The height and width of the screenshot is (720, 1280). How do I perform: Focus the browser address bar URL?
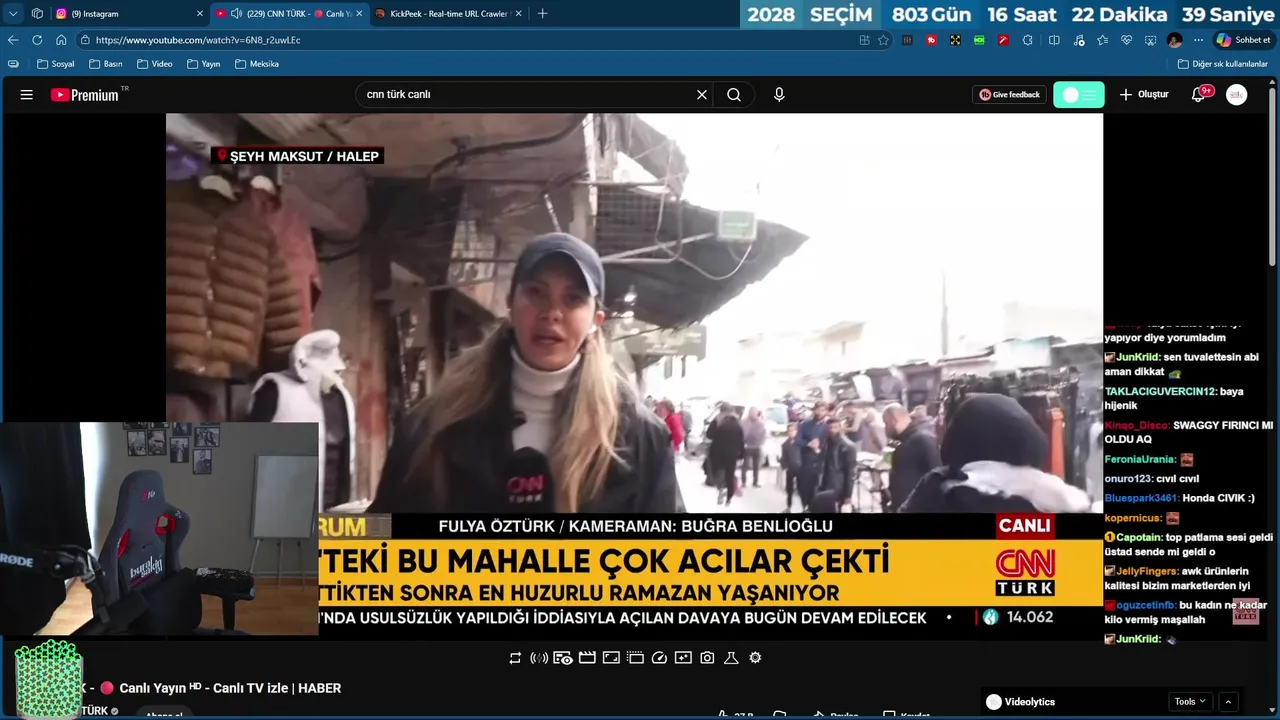(198, 40)
